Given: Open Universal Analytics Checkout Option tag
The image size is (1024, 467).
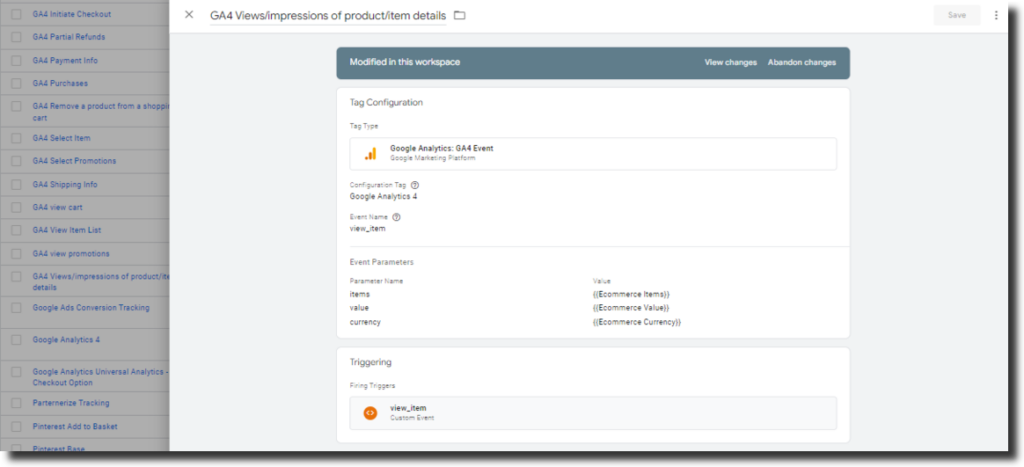Looking at the screenshot, I should point(101,377).
